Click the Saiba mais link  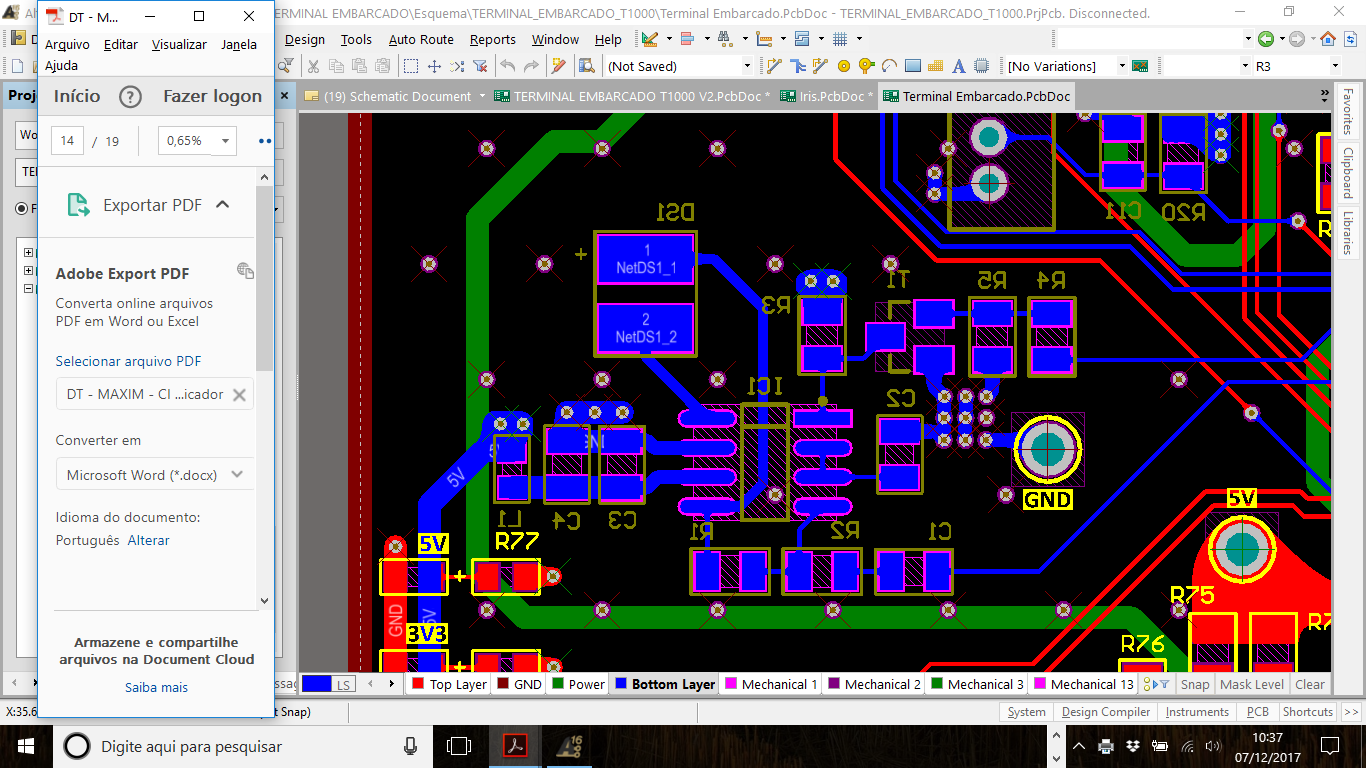tap(156, 687)
